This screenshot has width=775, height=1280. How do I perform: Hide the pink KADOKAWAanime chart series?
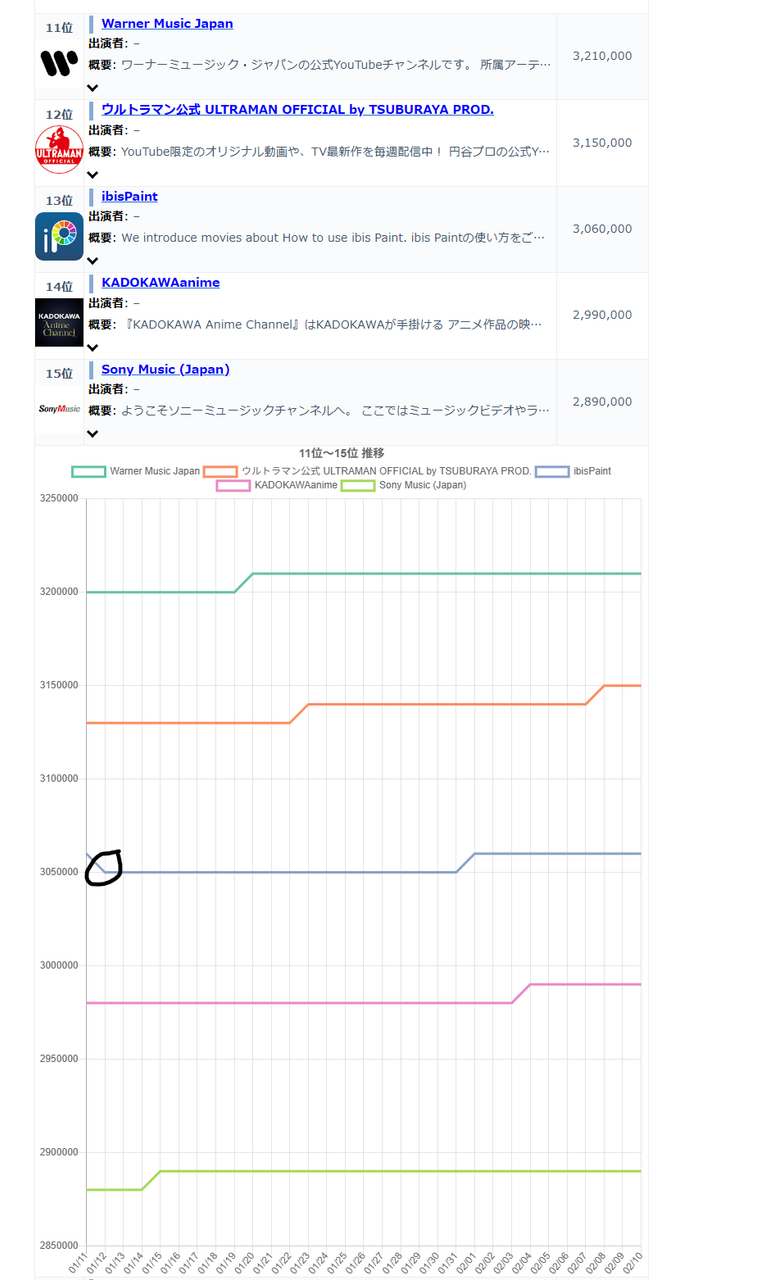(x=233, y=486)
